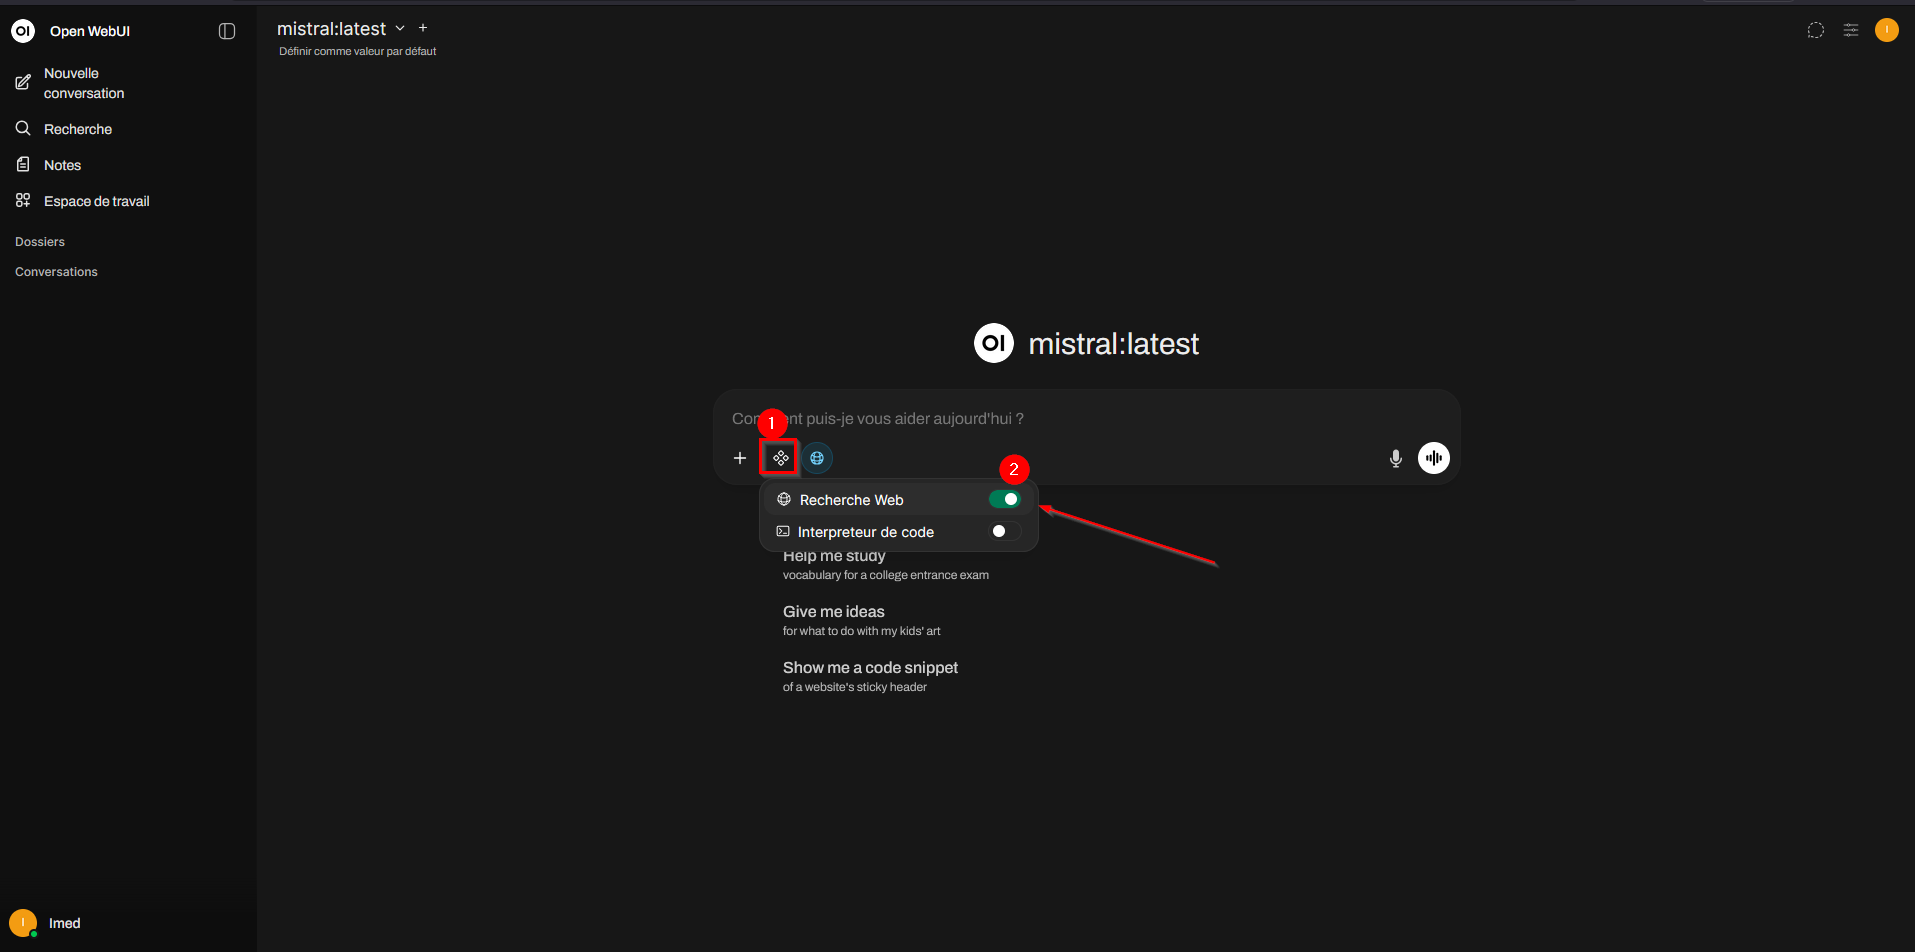Select the blue web search globe icon
The width and height of the screenshot is (1915, 952).
coord(817,457)
